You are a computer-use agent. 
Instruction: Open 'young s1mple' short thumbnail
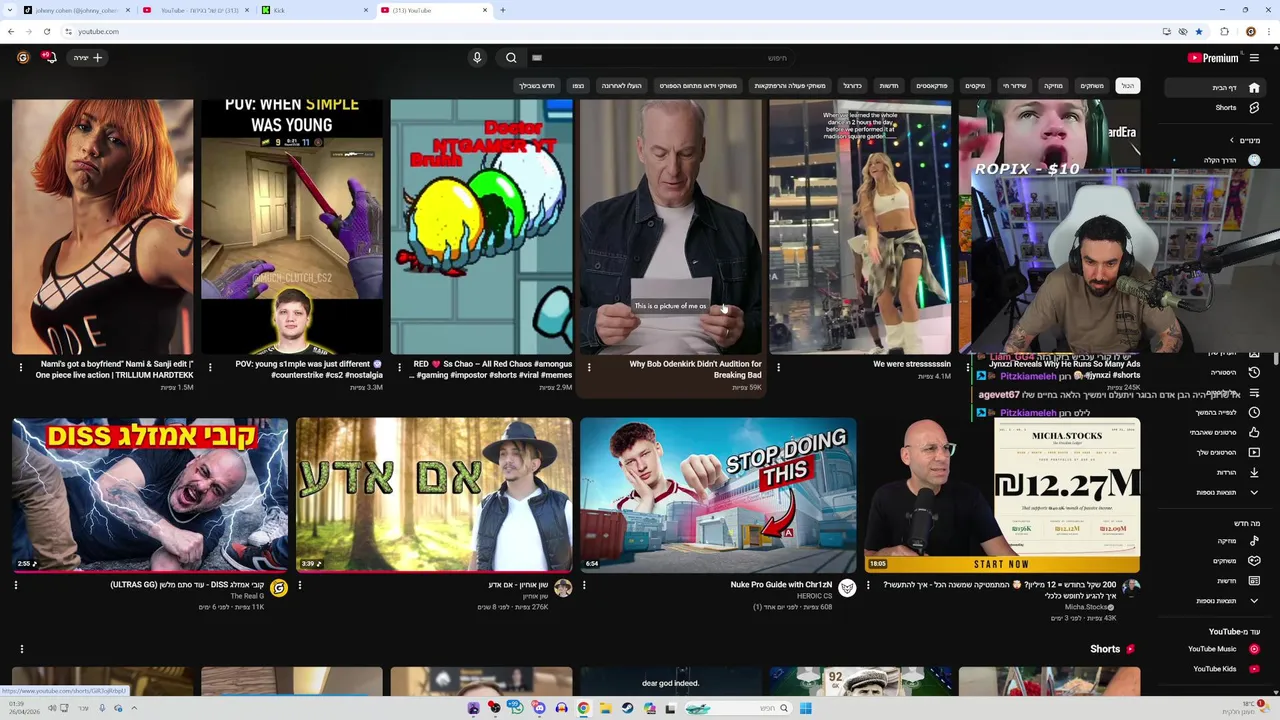tap(292, 226)
